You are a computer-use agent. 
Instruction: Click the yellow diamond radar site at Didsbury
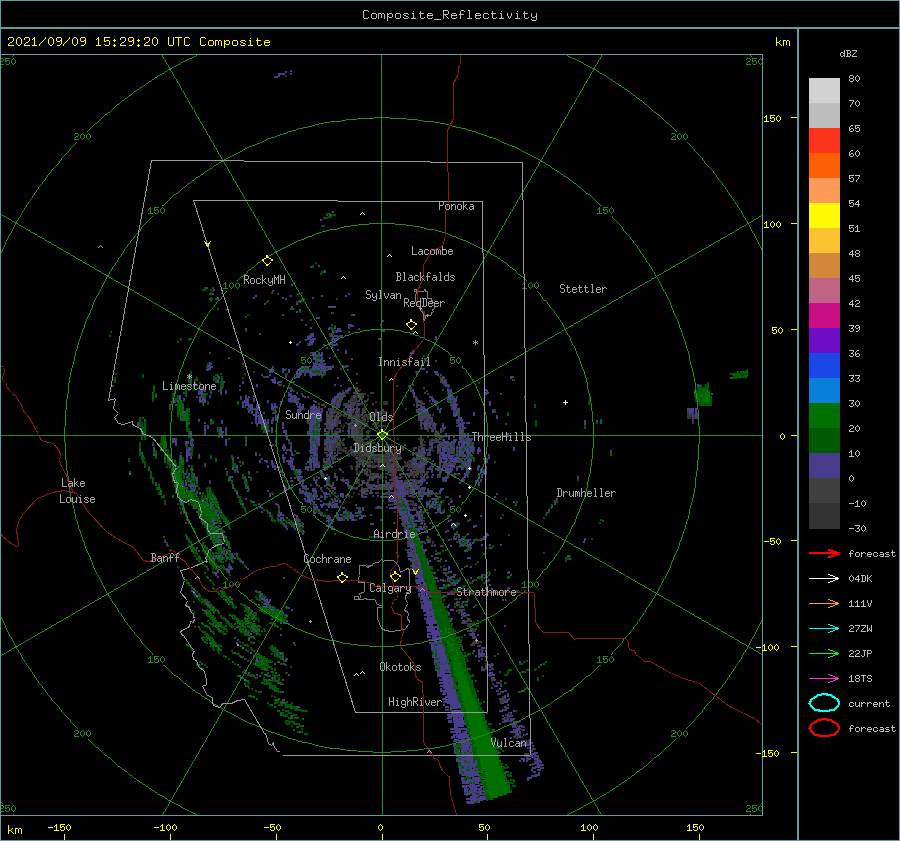pyautogui.click(x=382, y=435)
